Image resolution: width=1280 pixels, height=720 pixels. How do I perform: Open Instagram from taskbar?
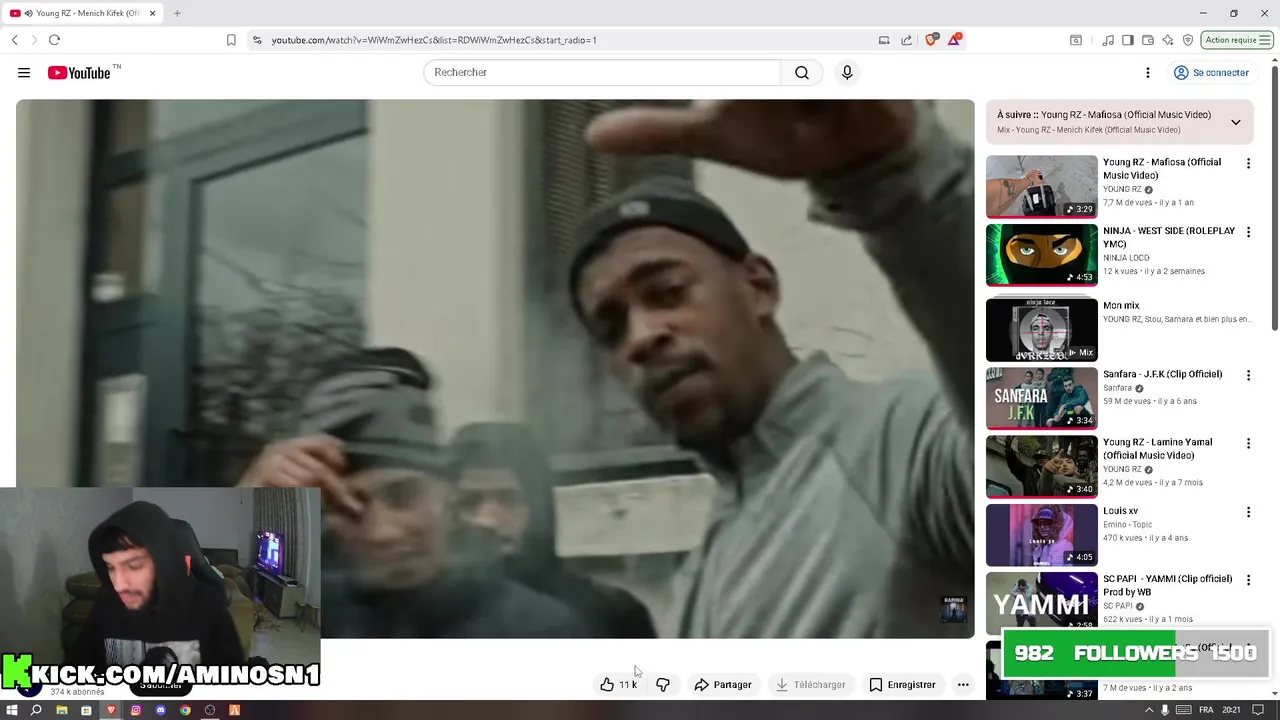tap(136, 710)
